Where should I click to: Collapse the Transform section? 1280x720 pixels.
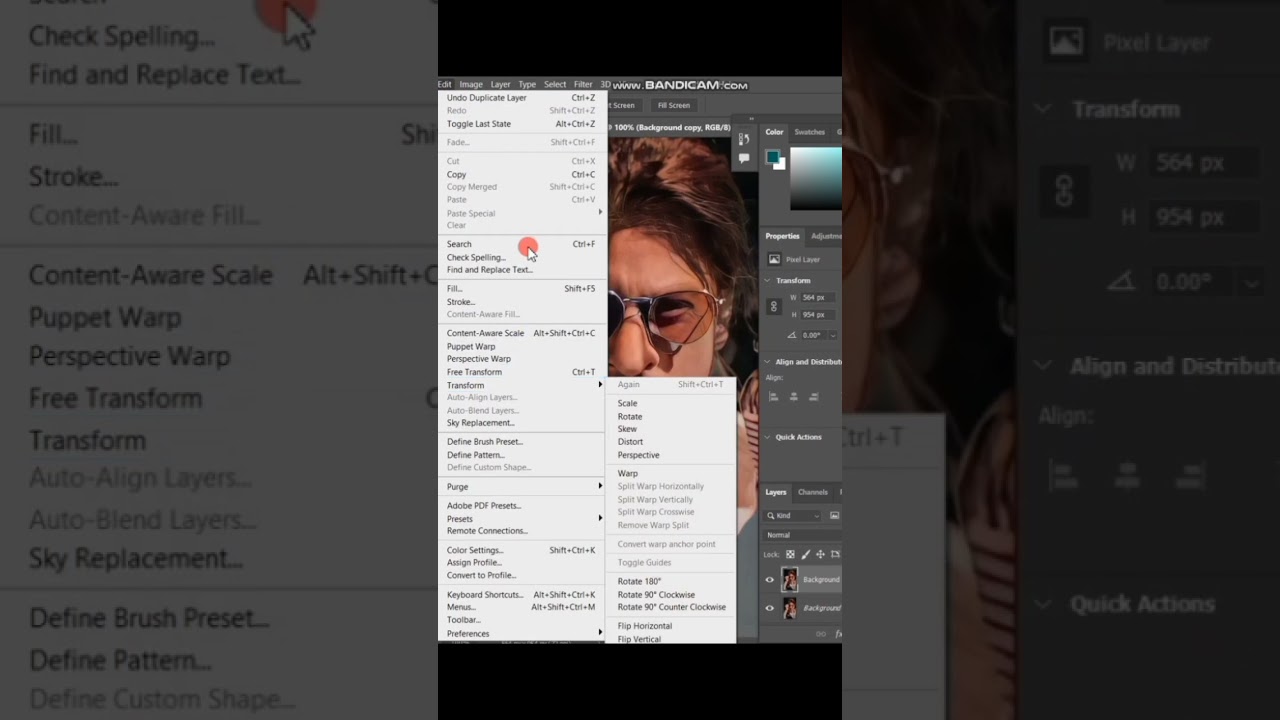click(768, 280)
